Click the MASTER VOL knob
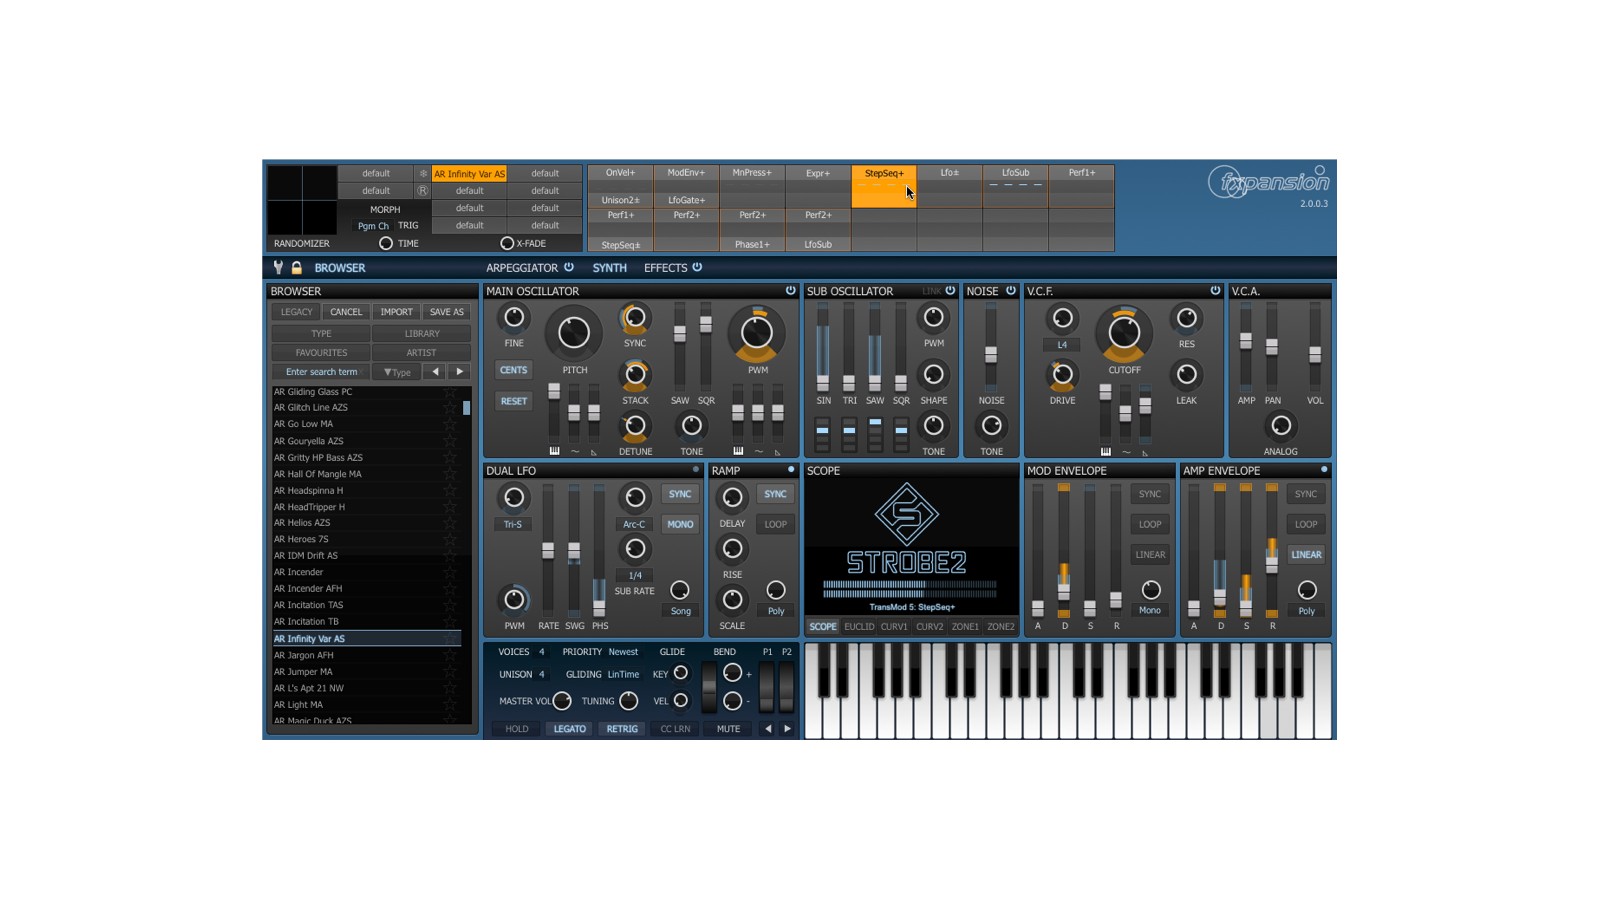This screenshot has height=900, width=1600. pos(562,701)
